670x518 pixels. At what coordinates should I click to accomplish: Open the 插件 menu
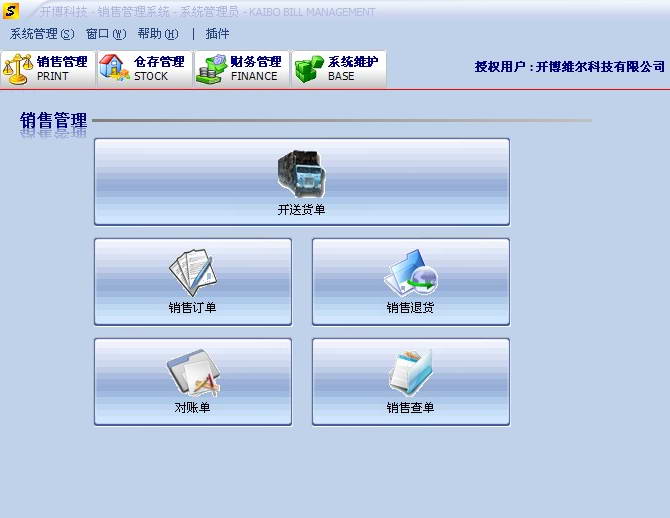pyautogui.click(x=217, y=34)
